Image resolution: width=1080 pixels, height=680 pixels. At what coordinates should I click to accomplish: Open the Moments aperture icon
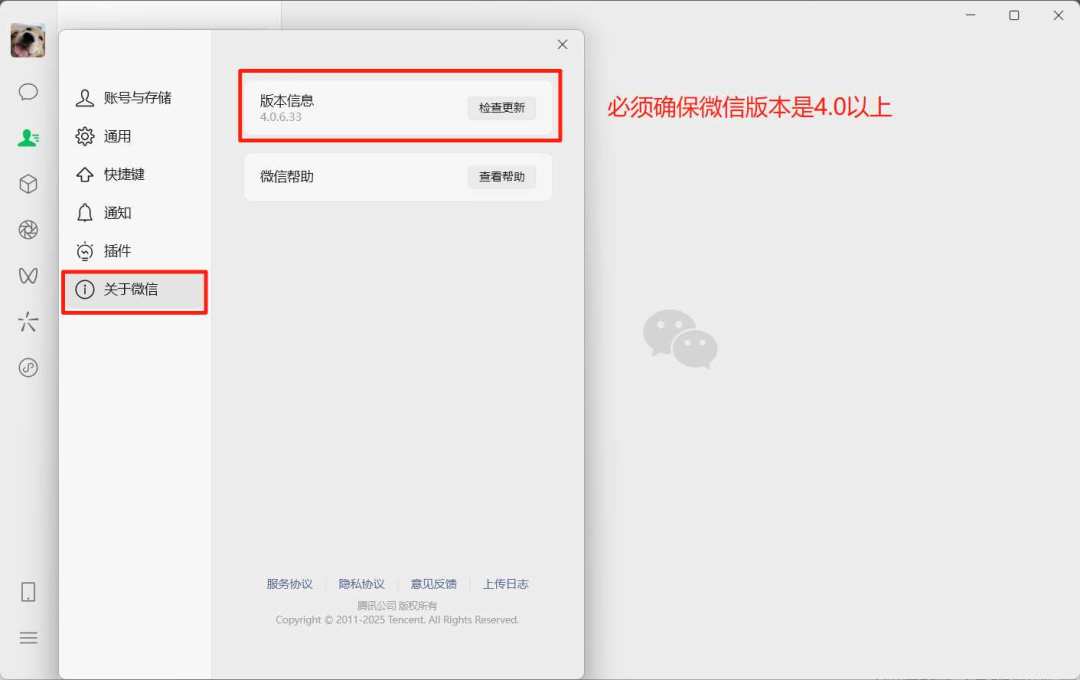click(28, 230)
